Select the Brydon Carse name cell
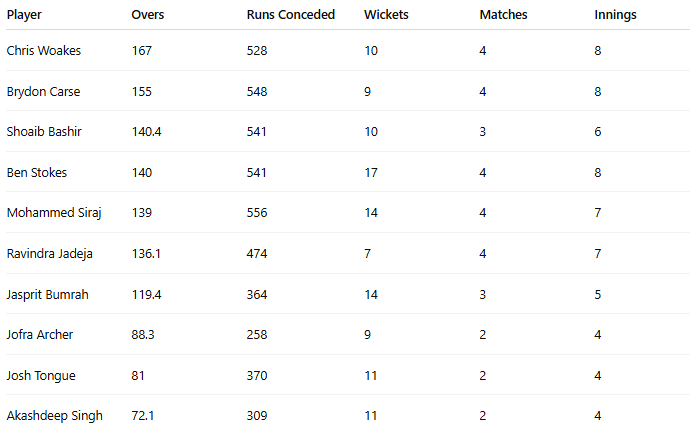This screenshot has width=690, height=442. click(x=43, y=92)
